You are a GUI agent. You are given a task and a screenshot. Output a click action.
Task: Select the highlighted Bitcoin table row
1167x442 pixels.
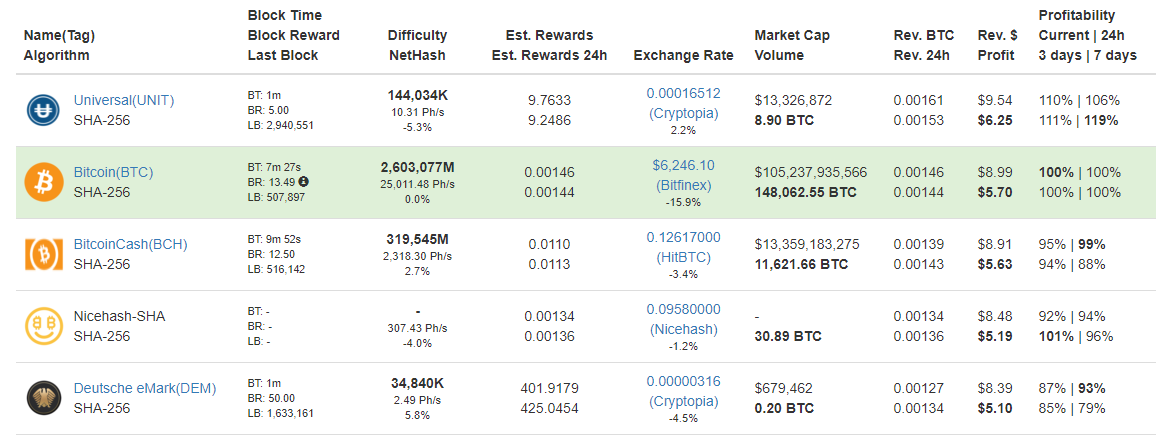(583, 182)
